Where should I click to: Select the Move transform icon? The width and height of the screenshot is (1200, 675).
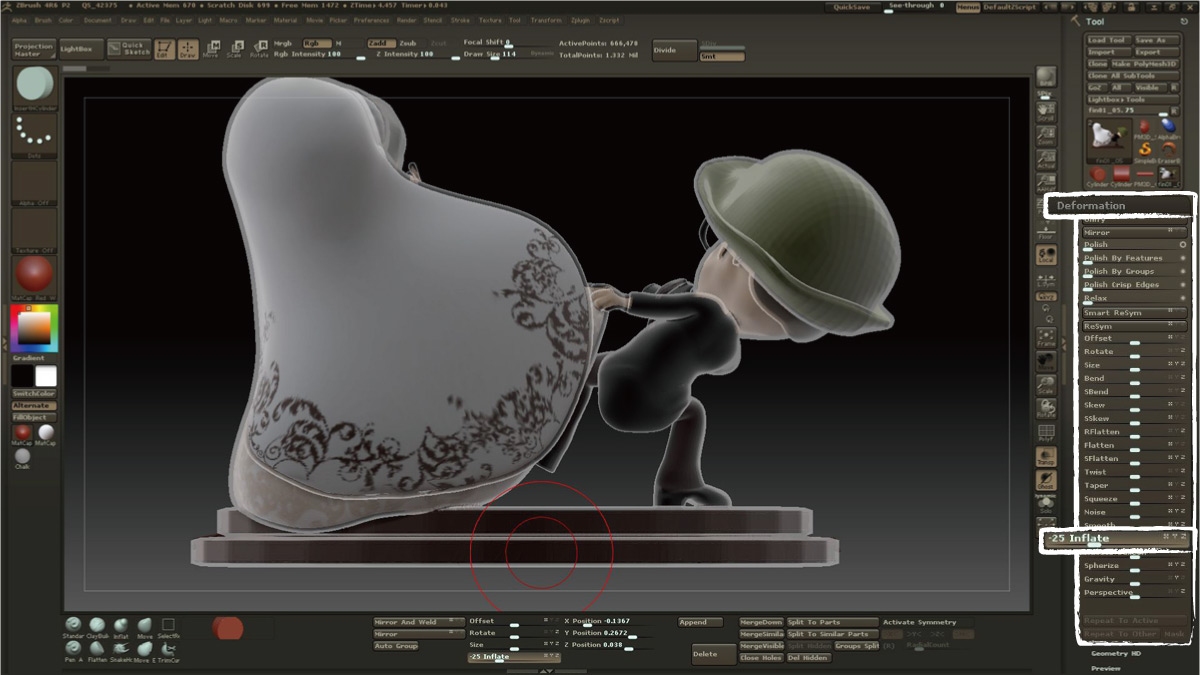pyautogui.click(x=213, y=48)
